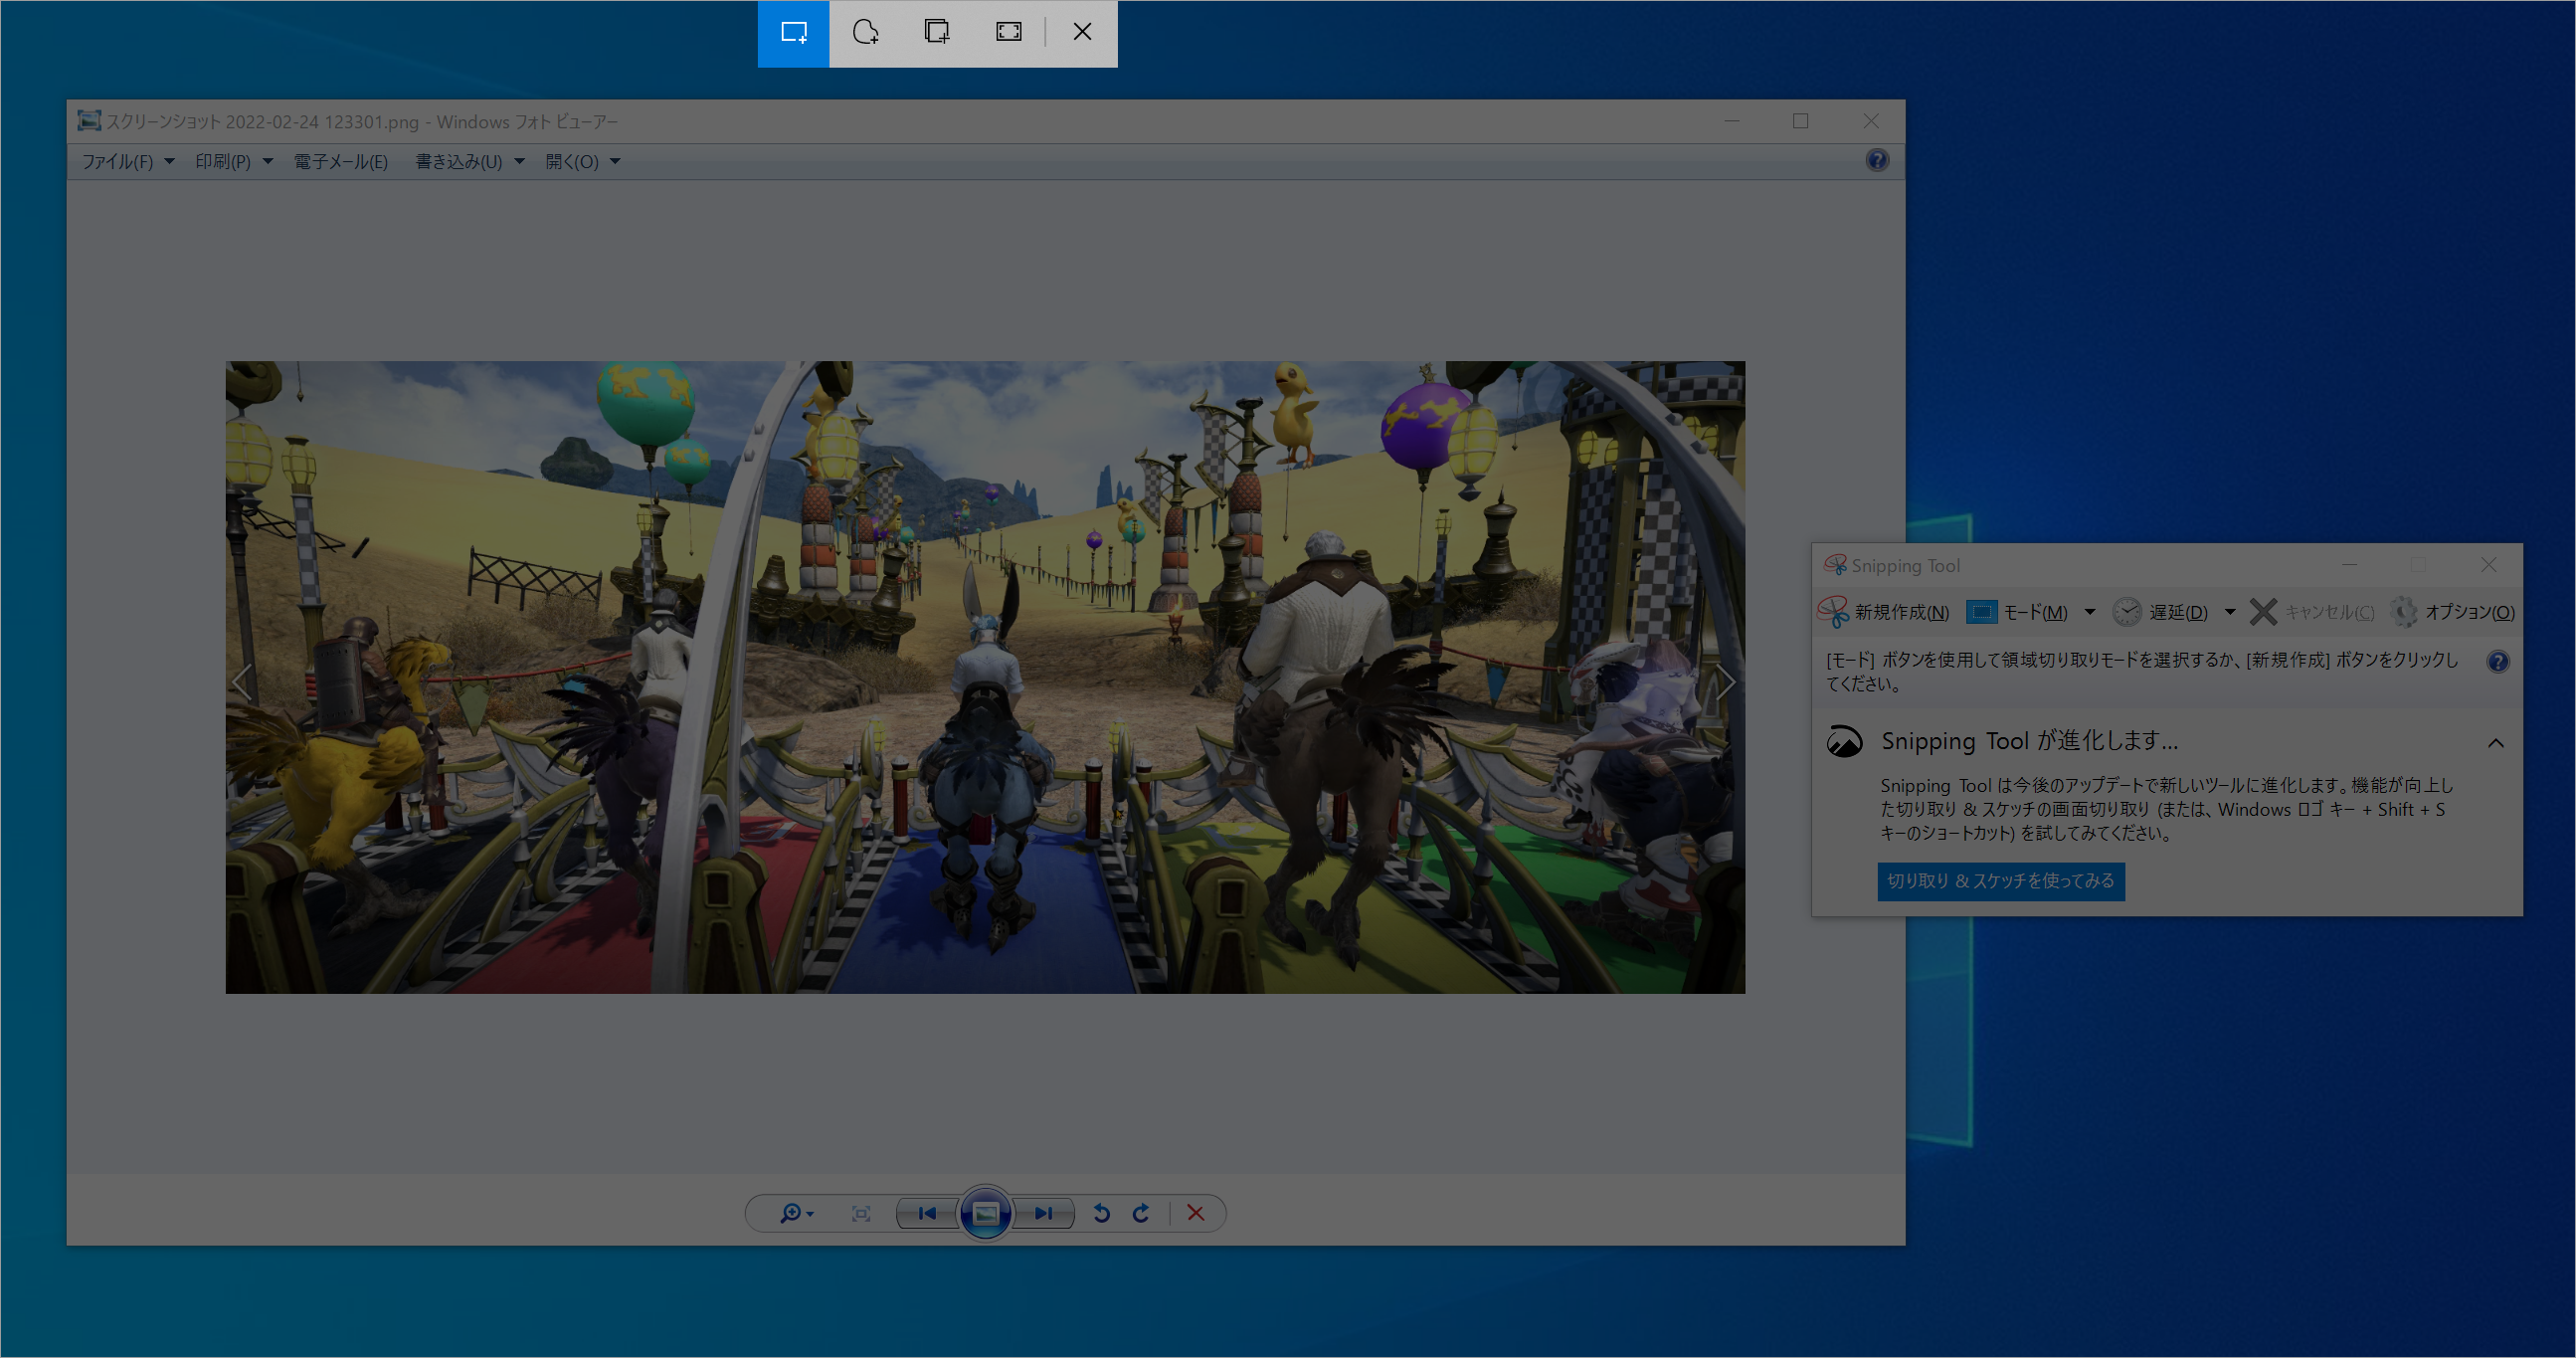
Task: Select the fullscreen snip mode icon
Action: coord(1009,33)
